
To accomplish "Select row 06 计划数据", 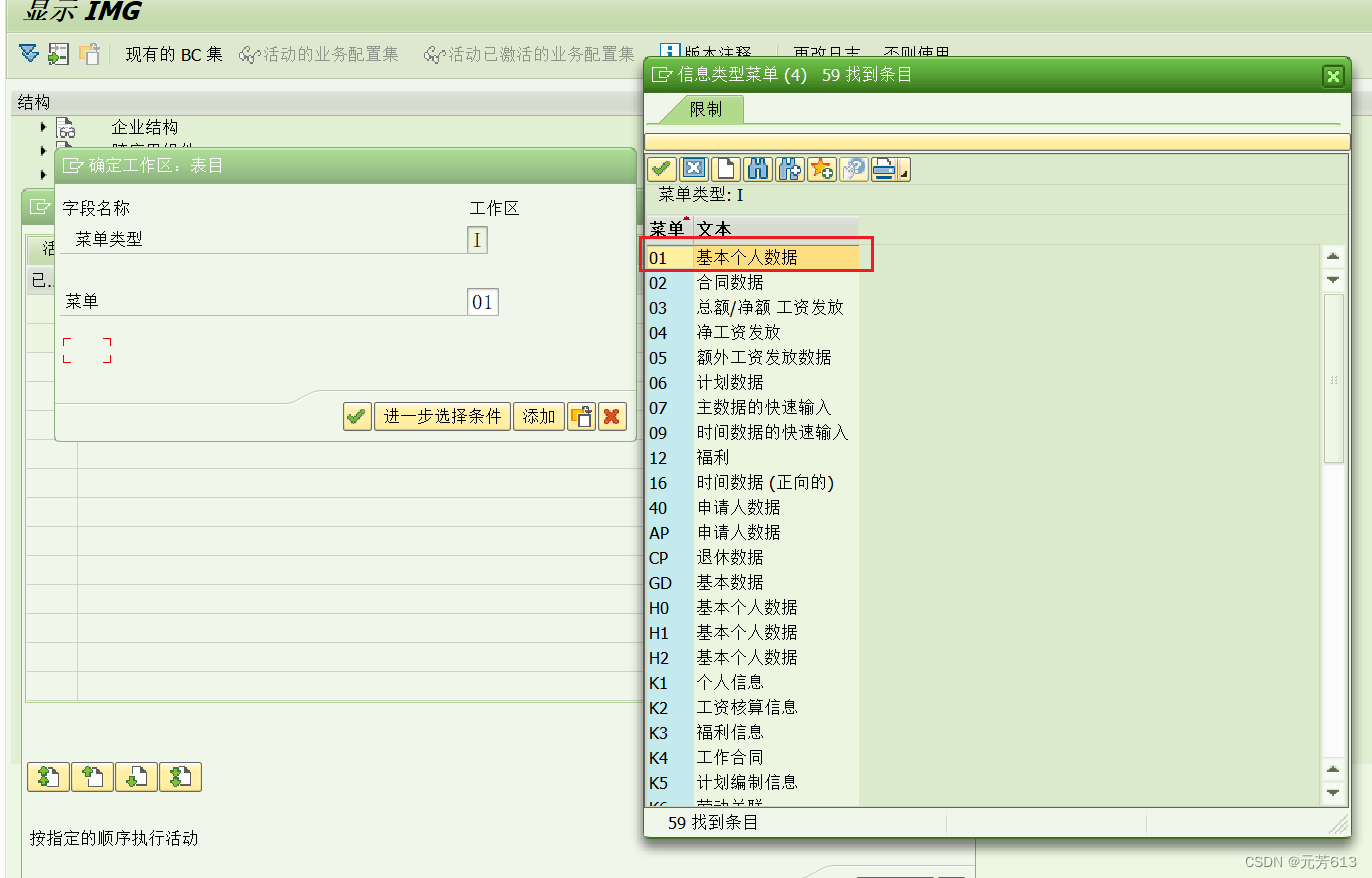I will point(752,383).
